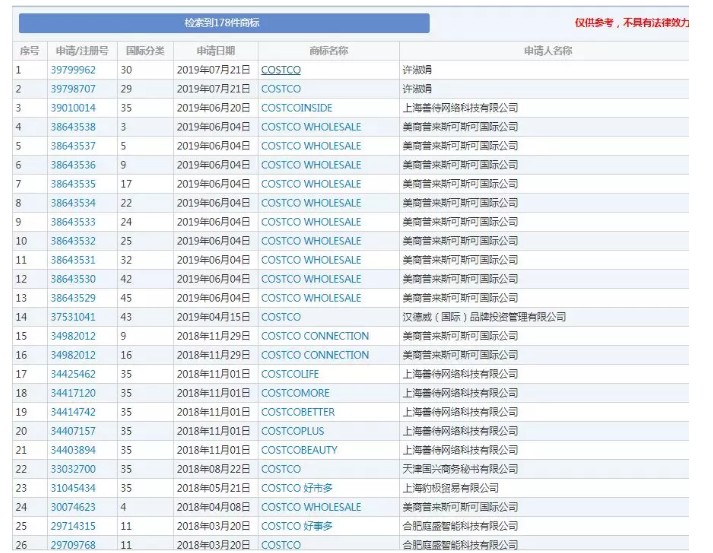The image size is (713, 553).
Task: Click applicant '上海豹极贸易有限公司' in row 23
Action: coord(451,488)
